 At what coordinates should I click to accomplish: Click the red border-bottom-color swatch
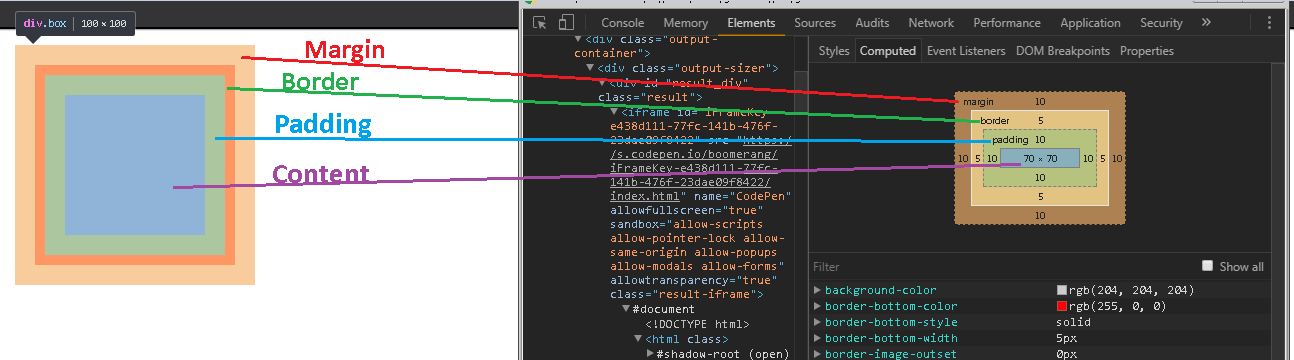[1061, 306]
